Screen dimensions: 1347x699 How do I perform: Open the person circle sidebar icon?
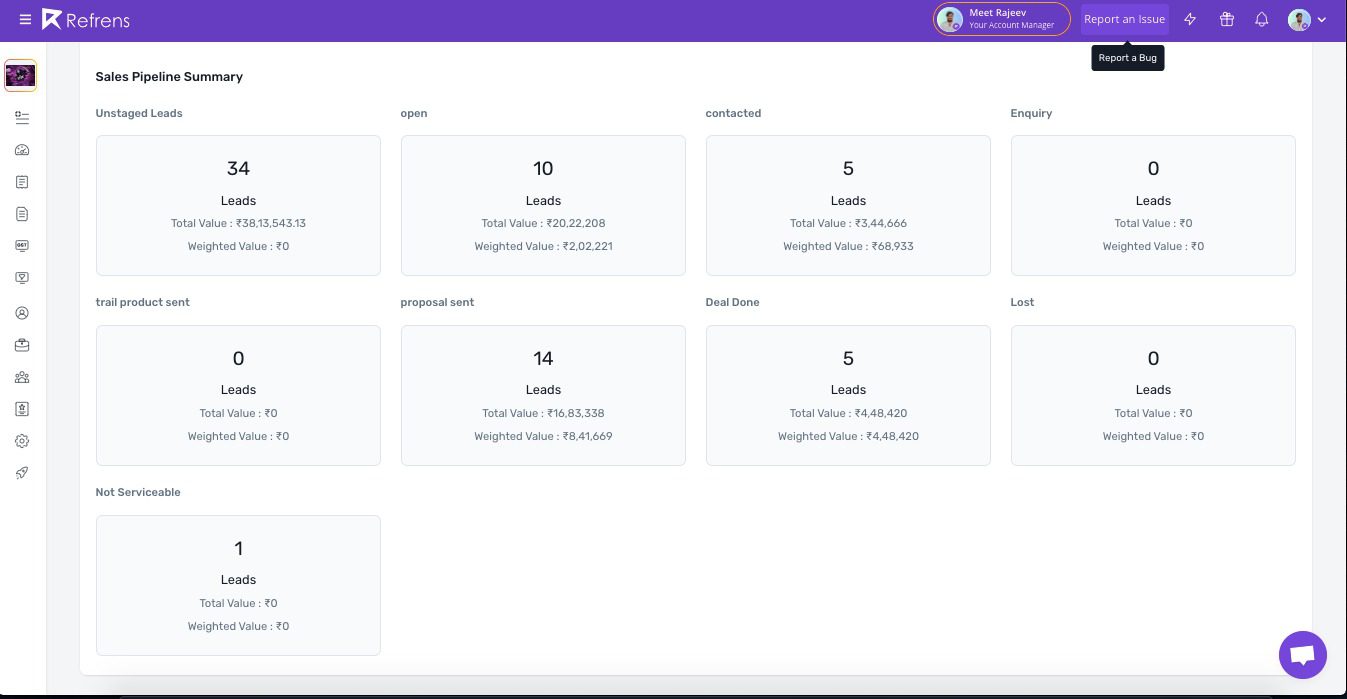pos(22,313)
